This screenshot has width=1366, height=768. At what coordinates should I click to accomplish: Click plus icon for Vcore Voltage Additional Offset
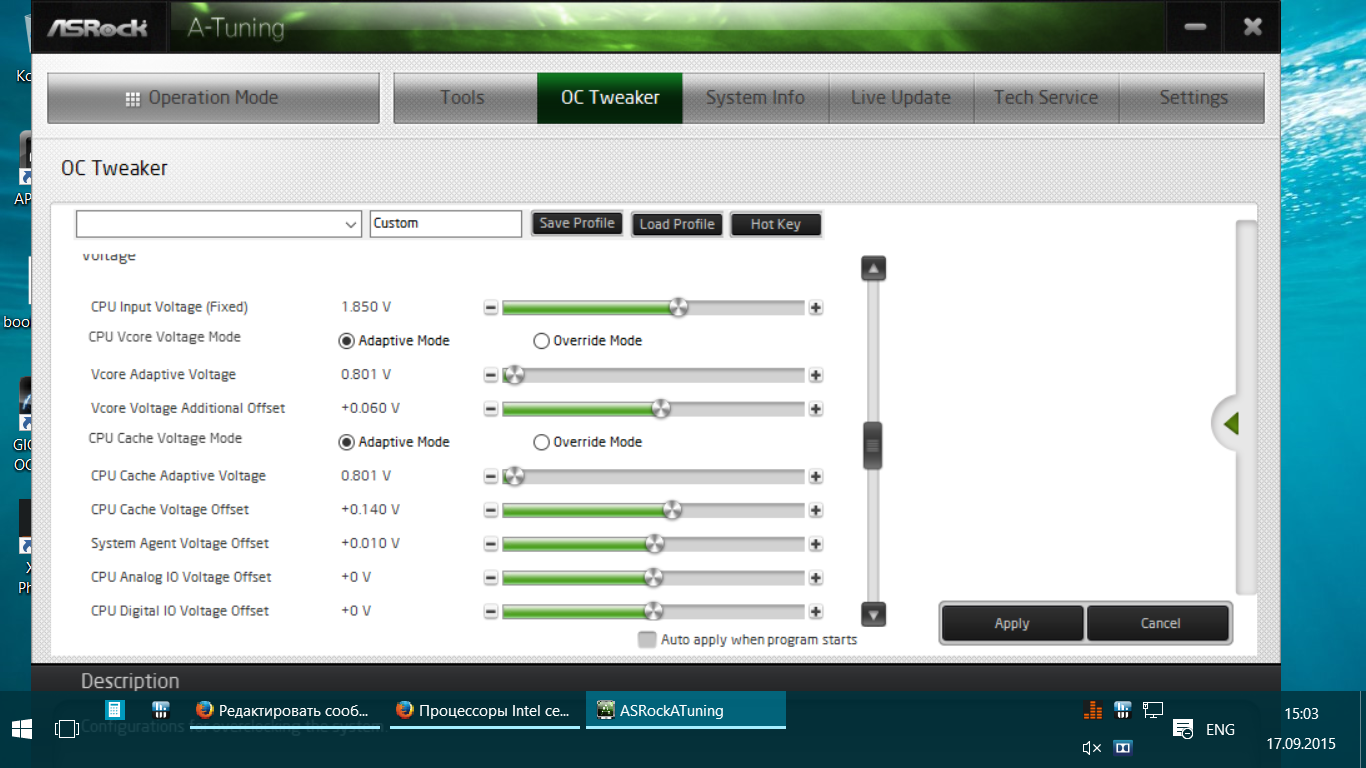tap(816, 409)
